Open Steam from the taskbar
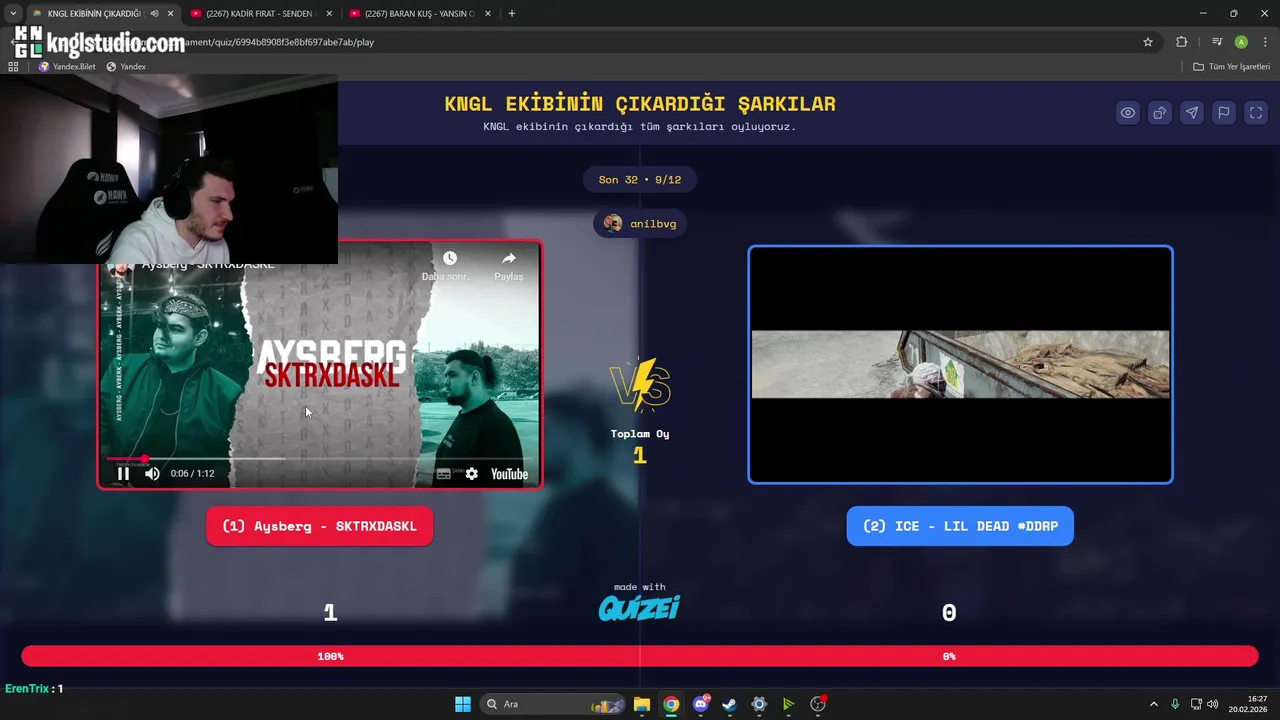 click(730, 704)
